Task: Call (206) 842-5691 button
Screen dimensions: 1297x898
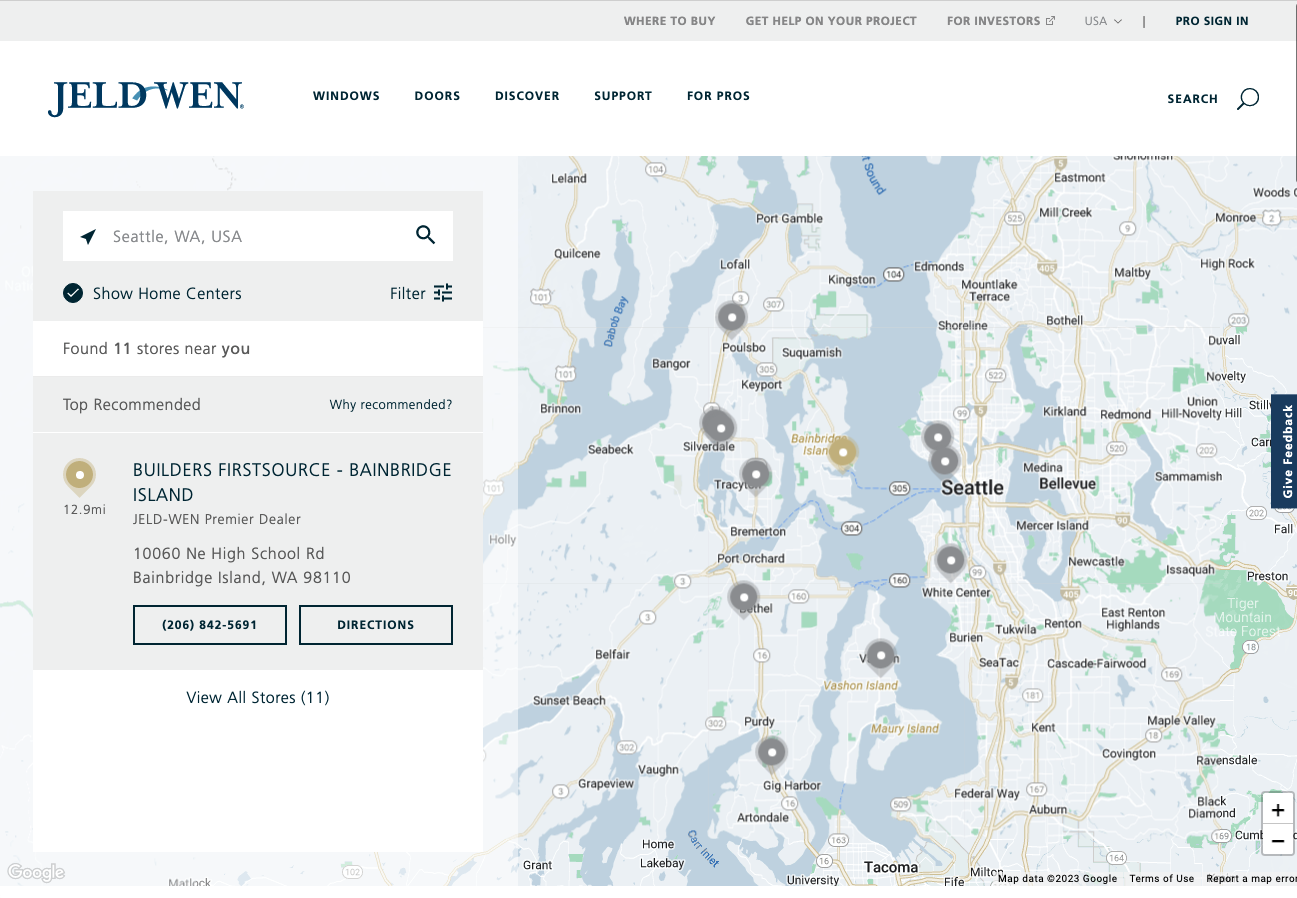Action: [x=210, y=625]
